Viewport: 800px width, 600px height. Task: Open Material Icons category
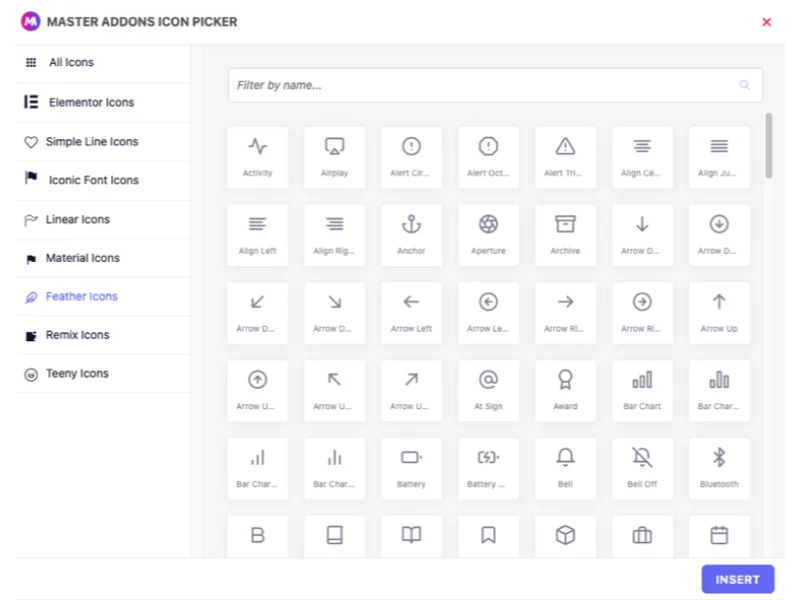coord(104,258)
